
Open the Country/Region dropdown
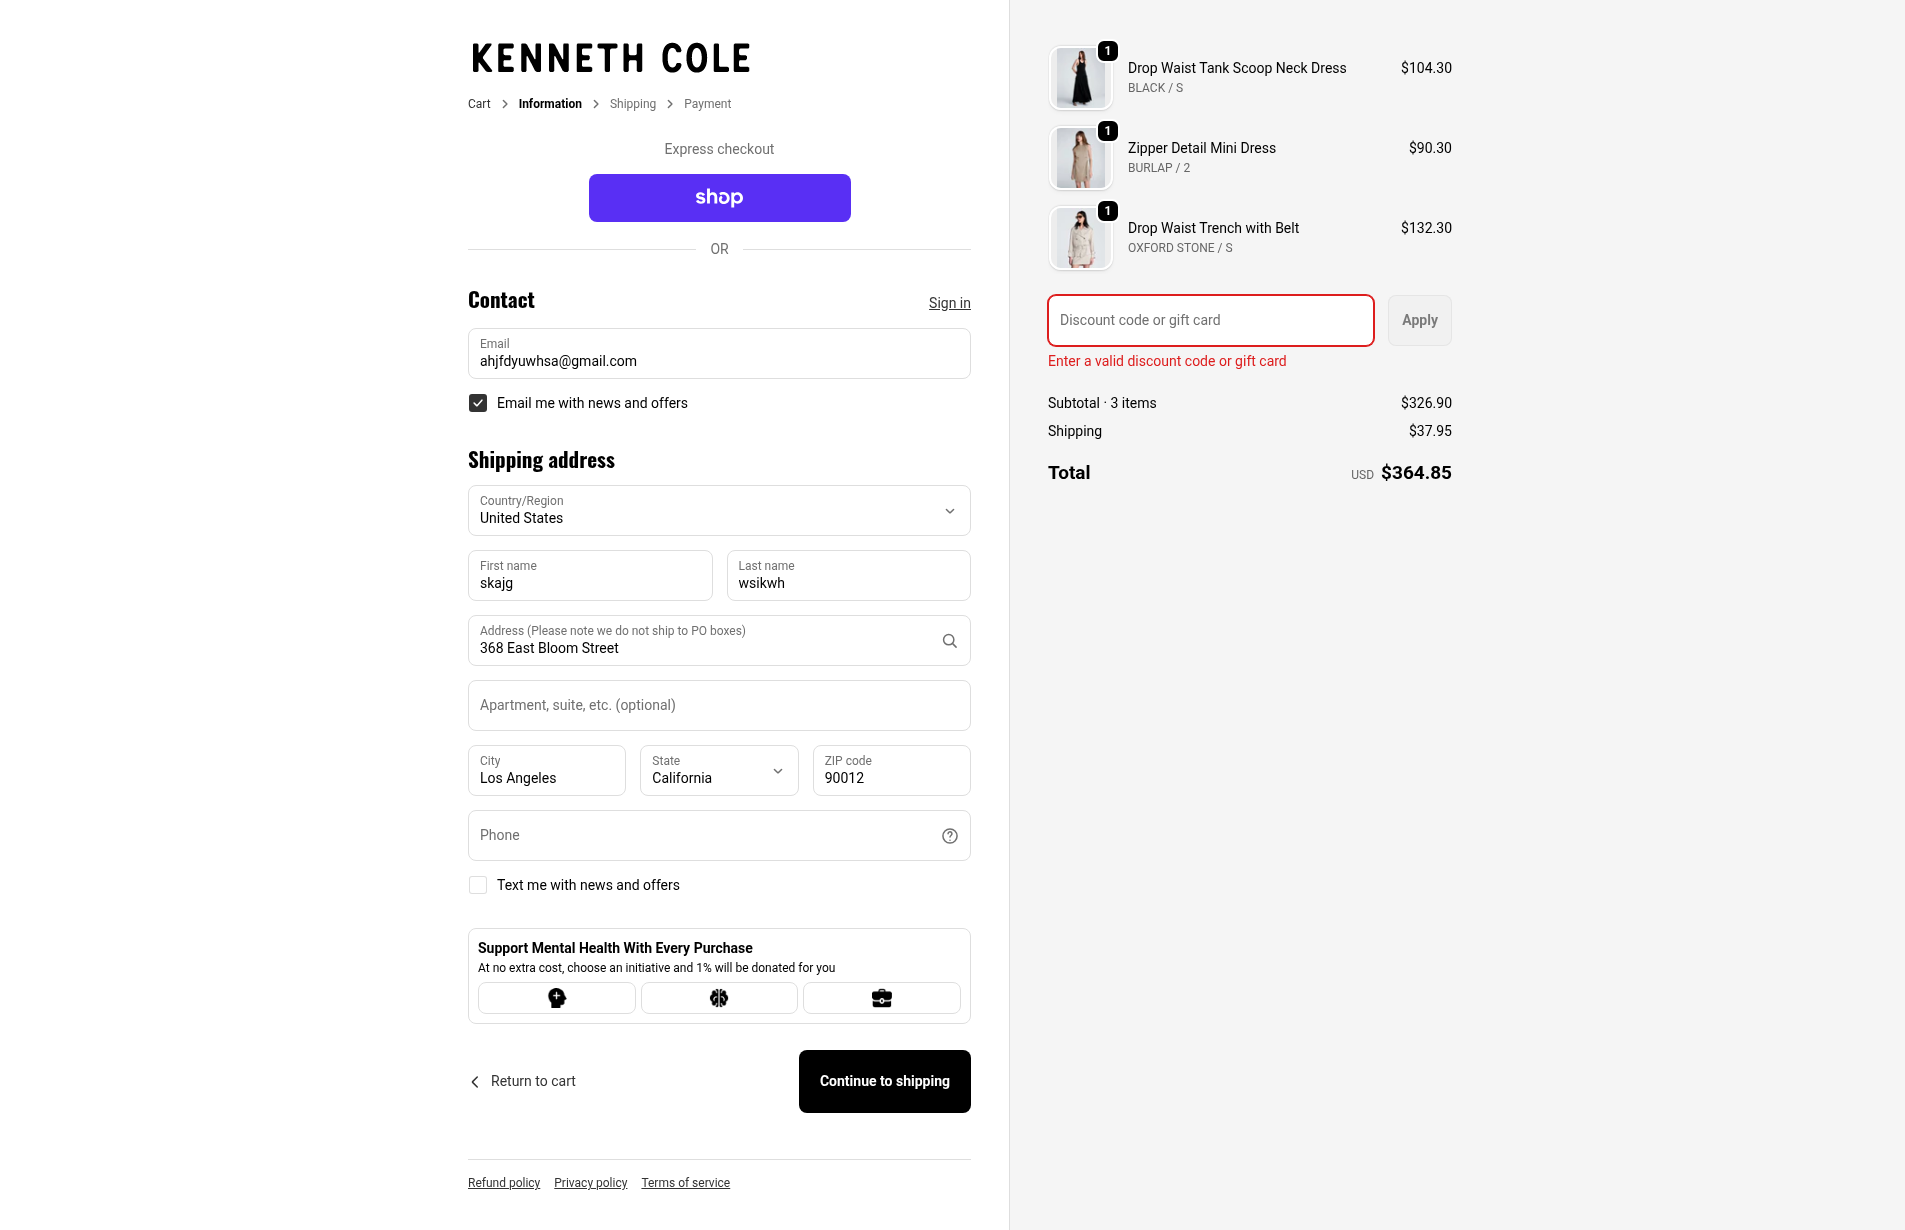(x=719, y=511)
